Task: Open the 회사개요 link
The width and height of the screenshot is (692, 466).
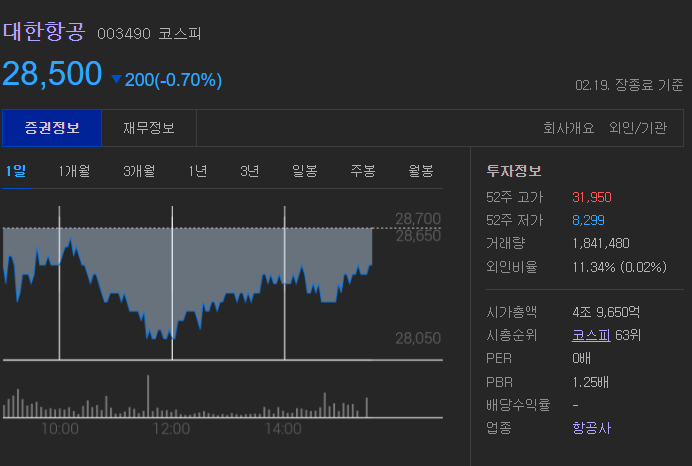Action: (x=568, y=128)
